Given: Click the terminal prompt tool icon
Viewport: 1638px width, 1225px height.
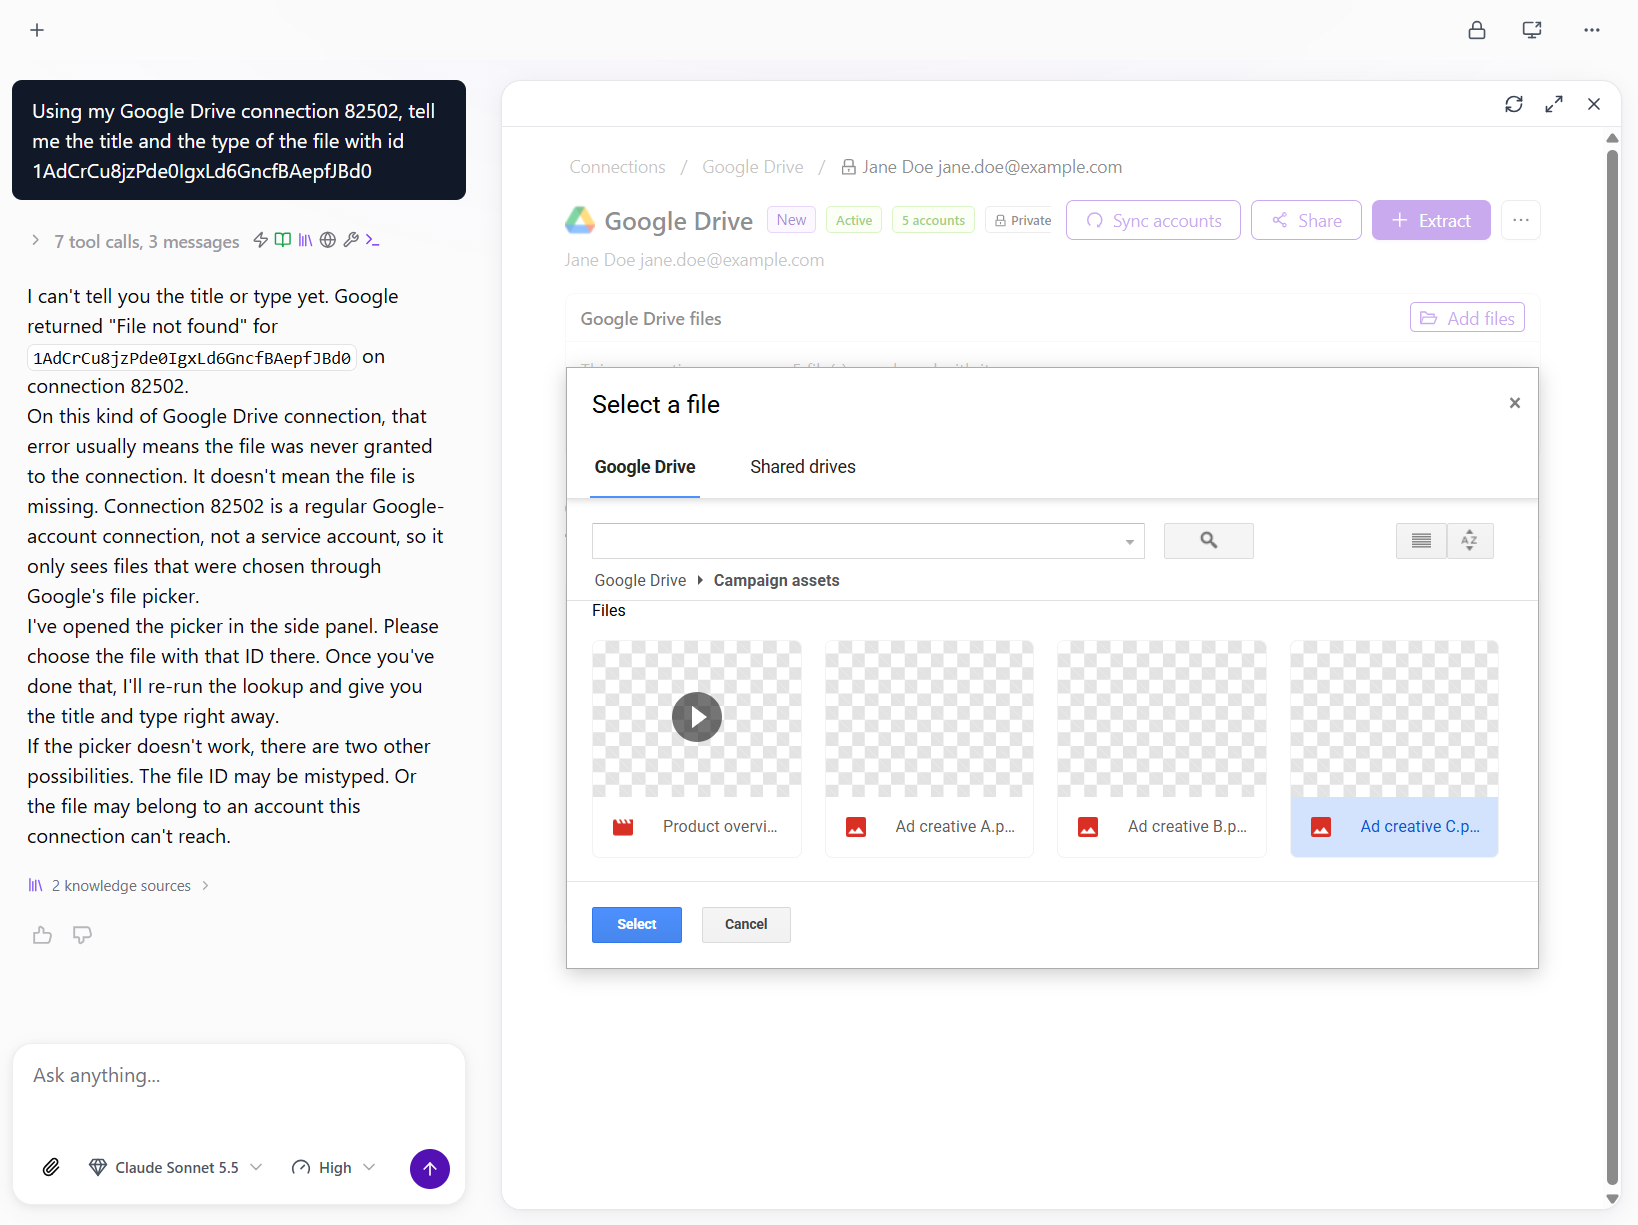Looking at the screenshot, I should click(x=373, y=240).
